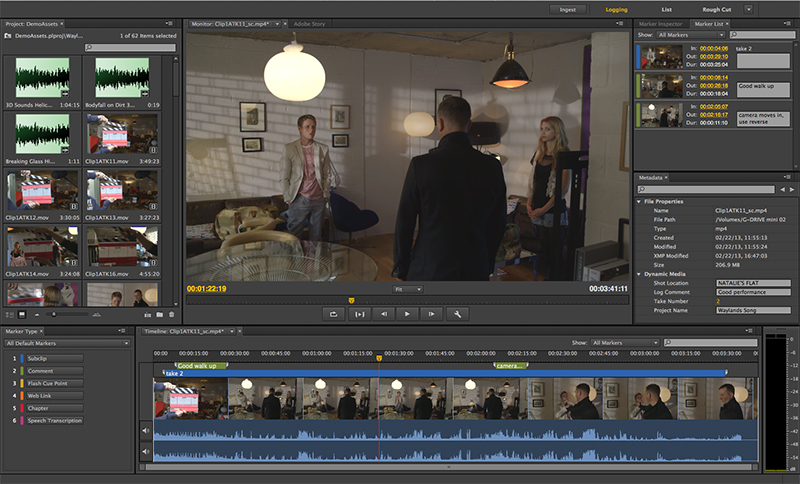Click the Ingest button
Image resolution: width=800 pixels, height=484 pixels.
click(567, 9)
